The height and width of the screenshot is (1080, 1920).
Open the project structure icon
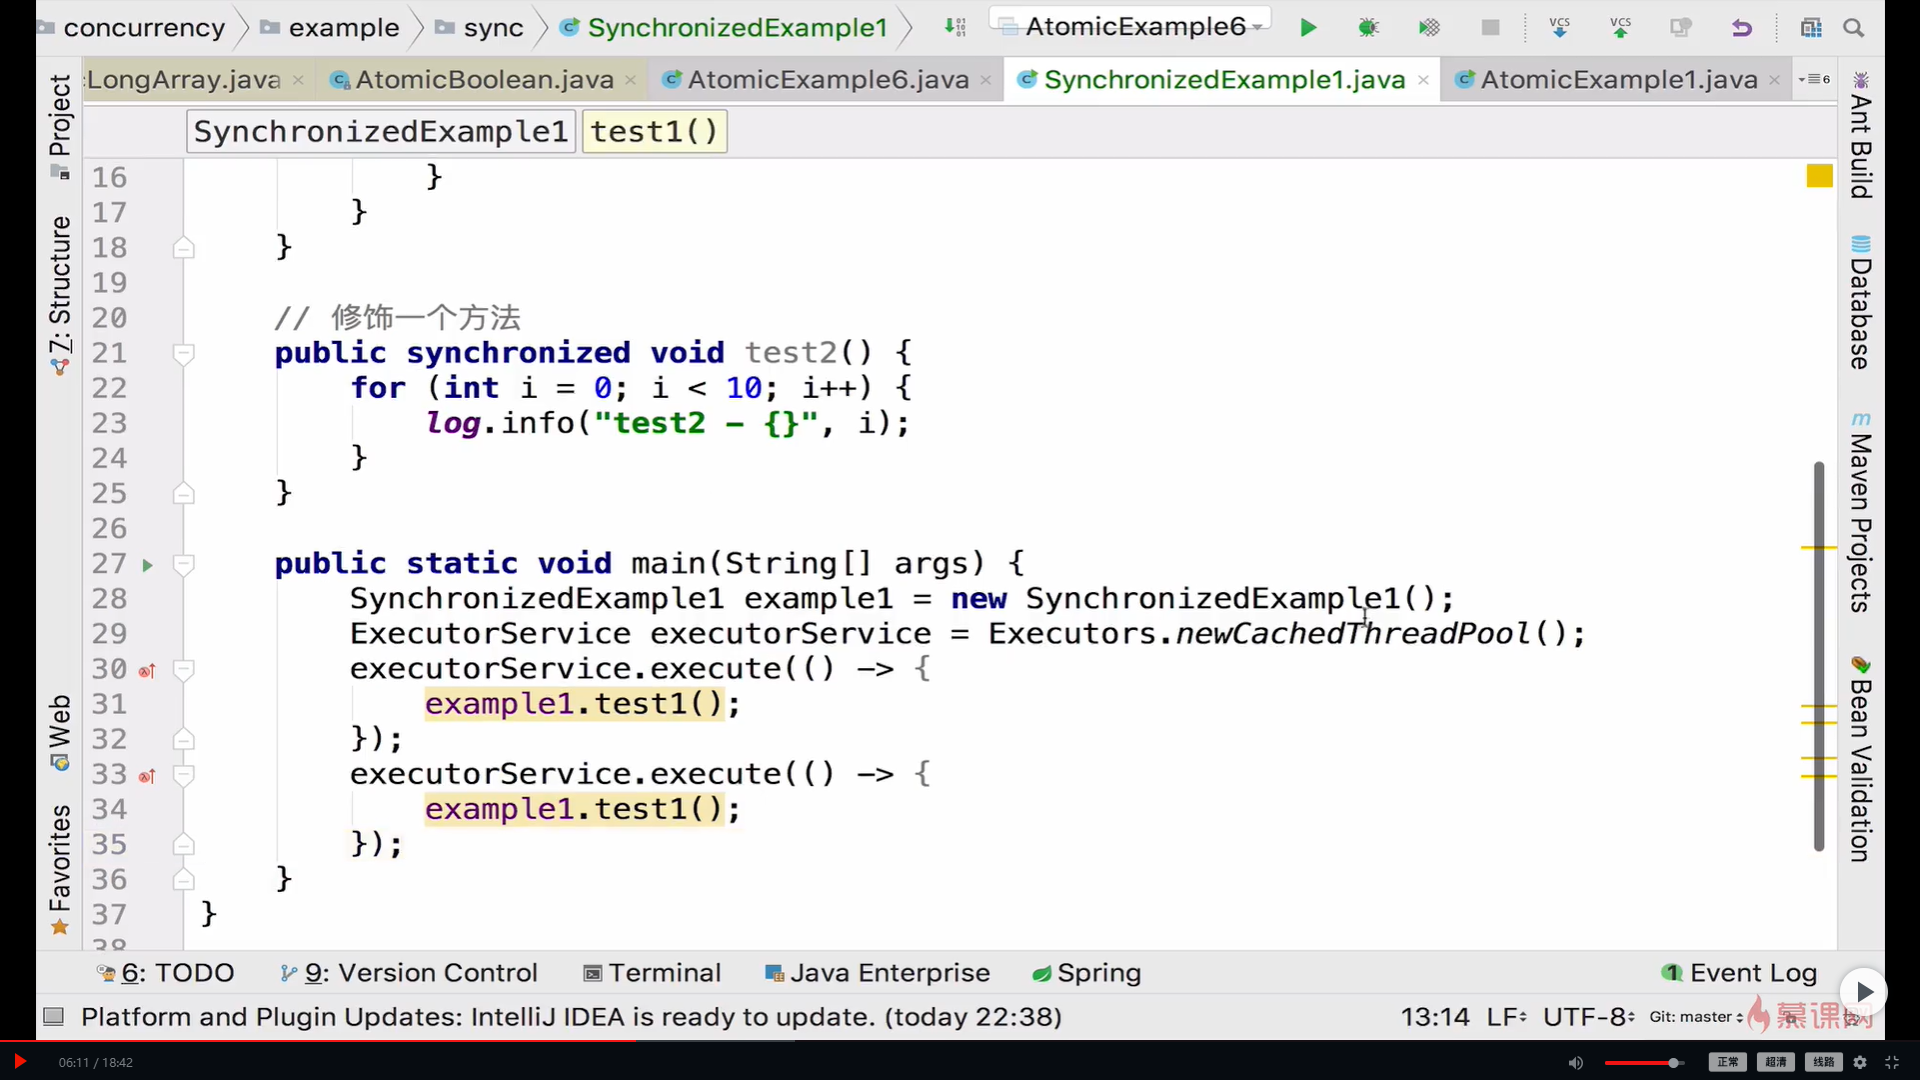1811,28
